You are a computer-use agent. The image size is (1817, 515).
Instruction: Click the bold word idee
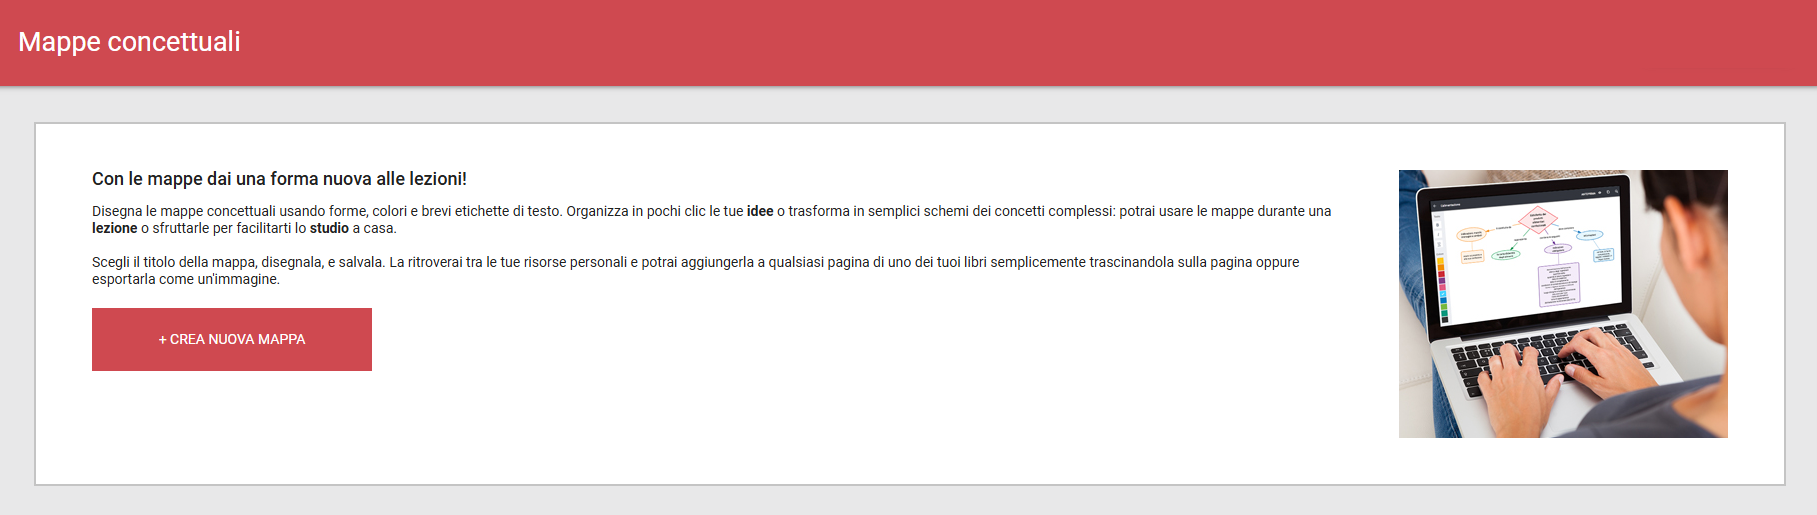click(760, 211)
